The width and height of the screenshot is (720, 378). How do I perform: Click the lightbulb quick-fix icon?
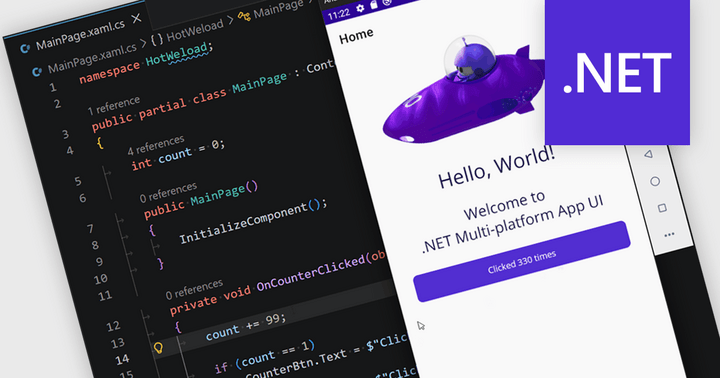[x=158, y=348]
